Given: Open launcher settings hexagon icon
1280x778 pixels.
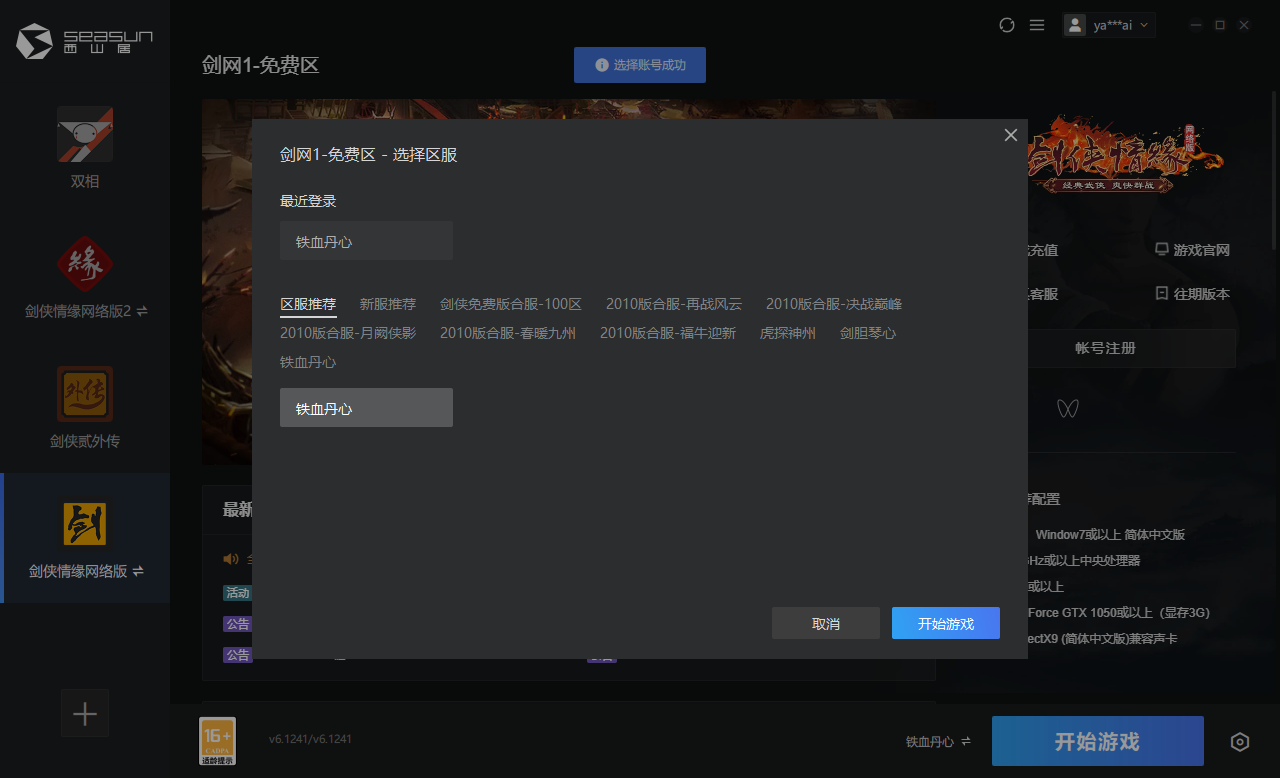Looking at the screenshot, I should (1240, 742).
